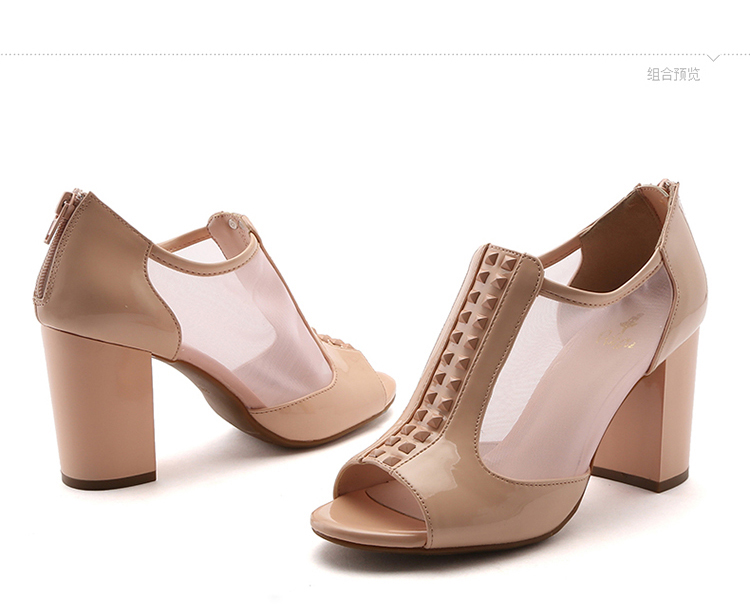This screenshot has width=750, height=612.
Task: Click the down chevron on the dotted divider
Action: coord(712,57)
